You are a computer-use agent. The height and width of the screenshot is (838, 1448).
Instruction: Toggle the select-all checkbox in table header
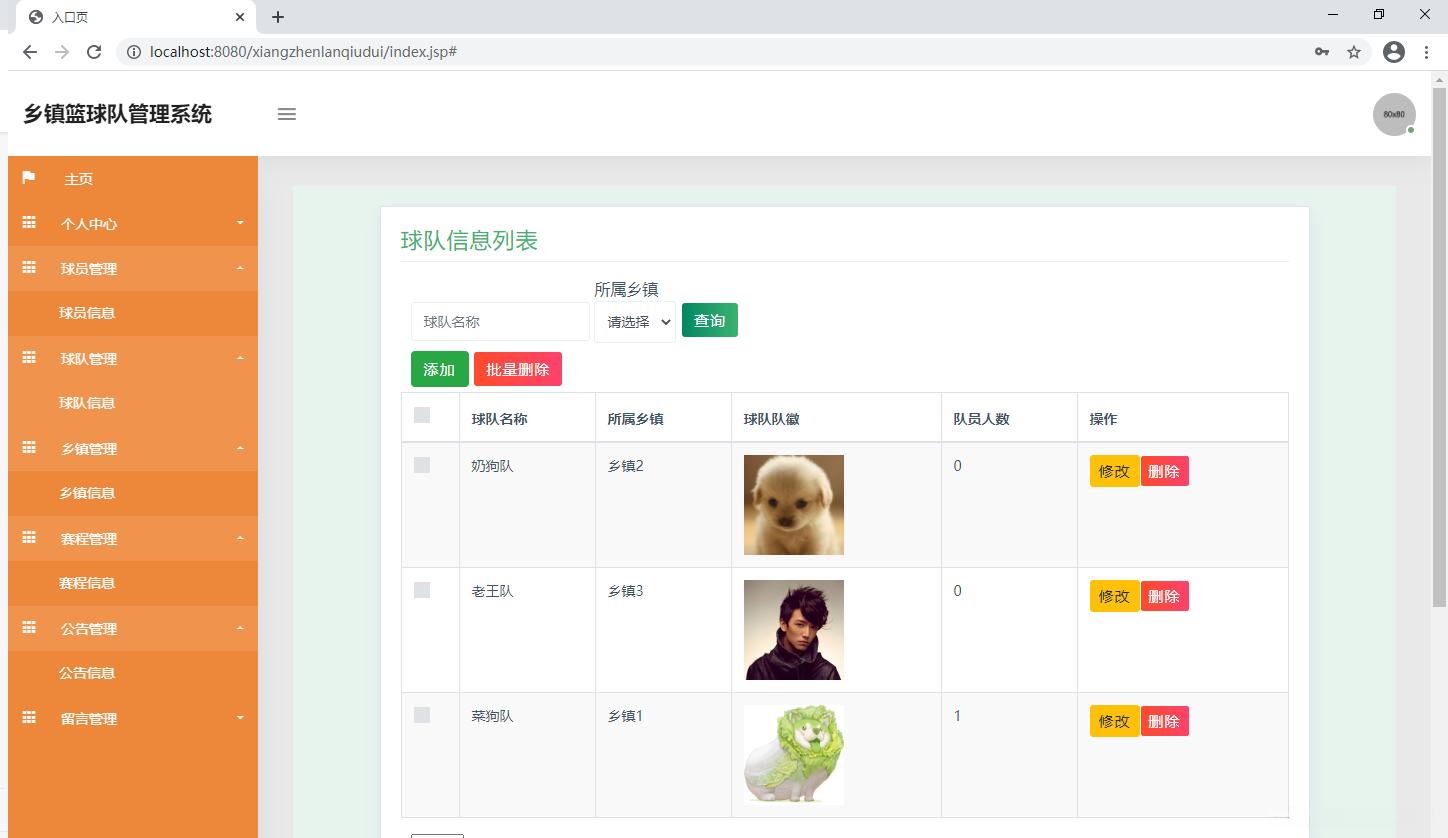(422, 415)
